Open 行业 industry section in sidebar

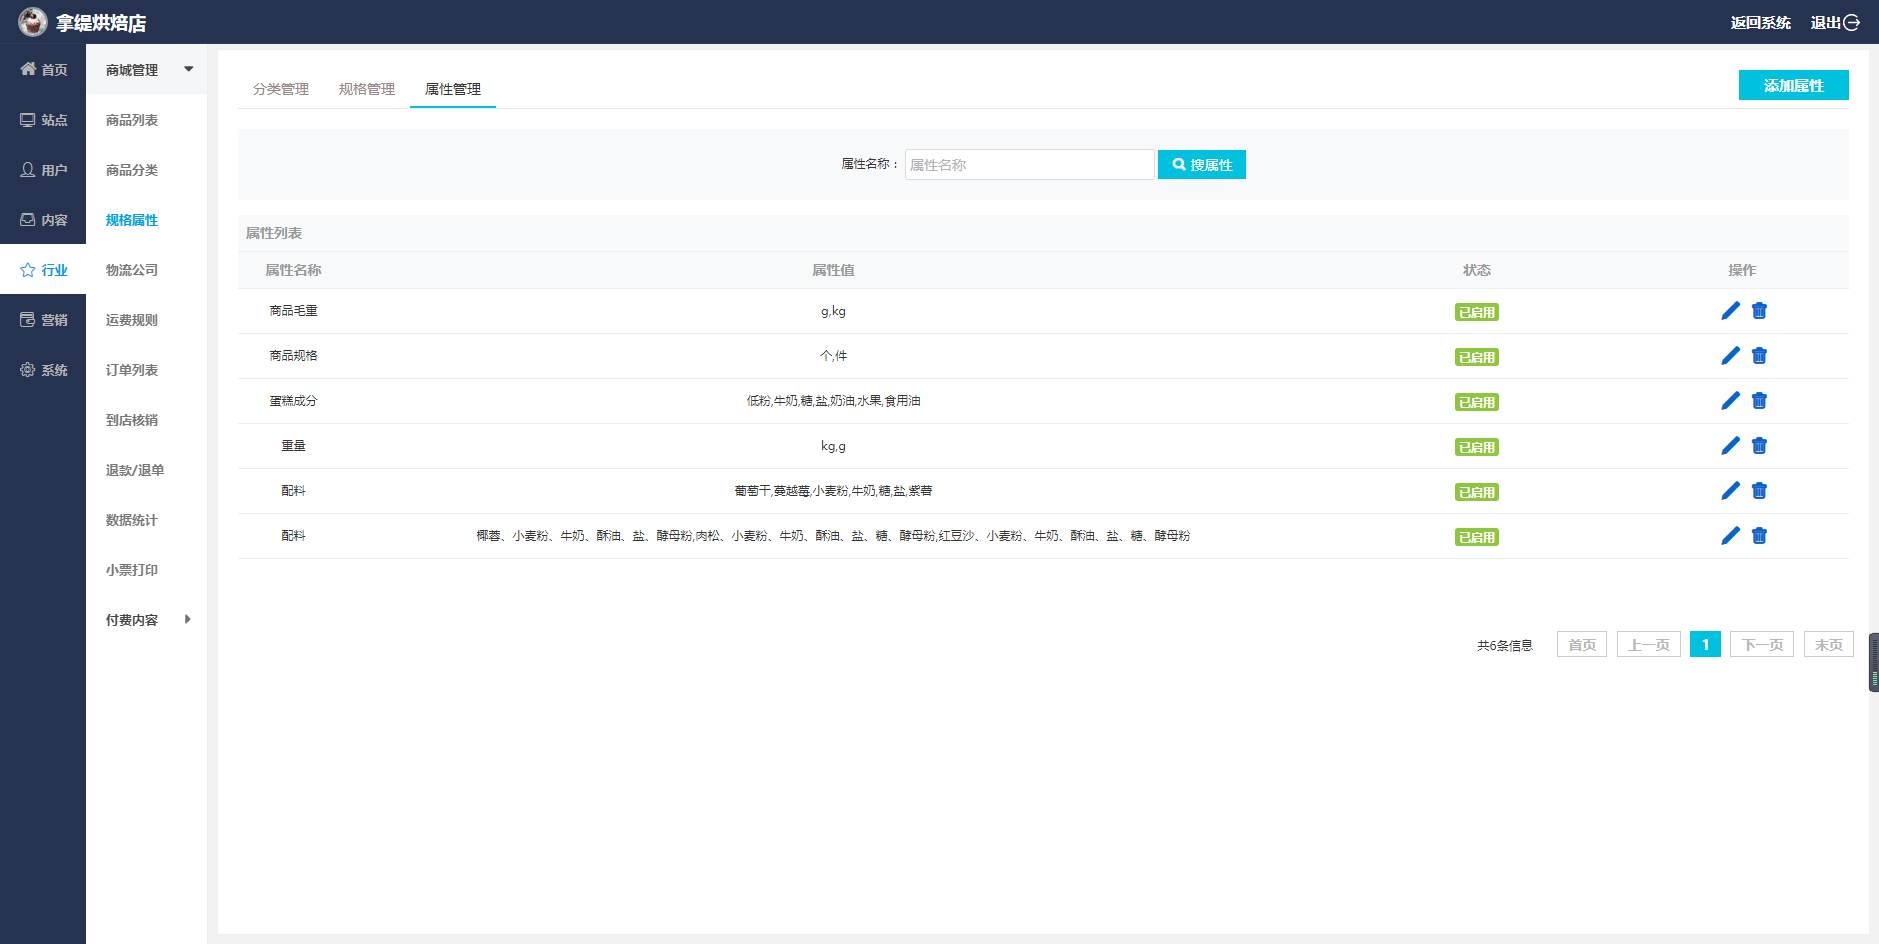(x=43, y=269)
